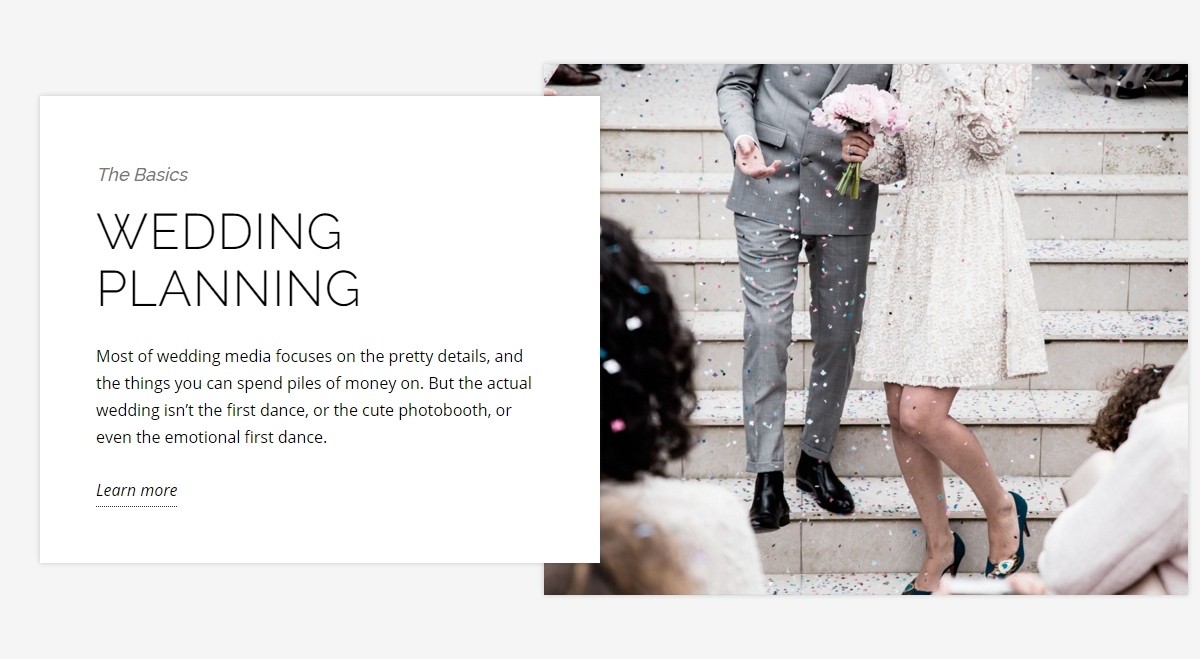Select the 'The Basics' subtitle text

[142, 175]
